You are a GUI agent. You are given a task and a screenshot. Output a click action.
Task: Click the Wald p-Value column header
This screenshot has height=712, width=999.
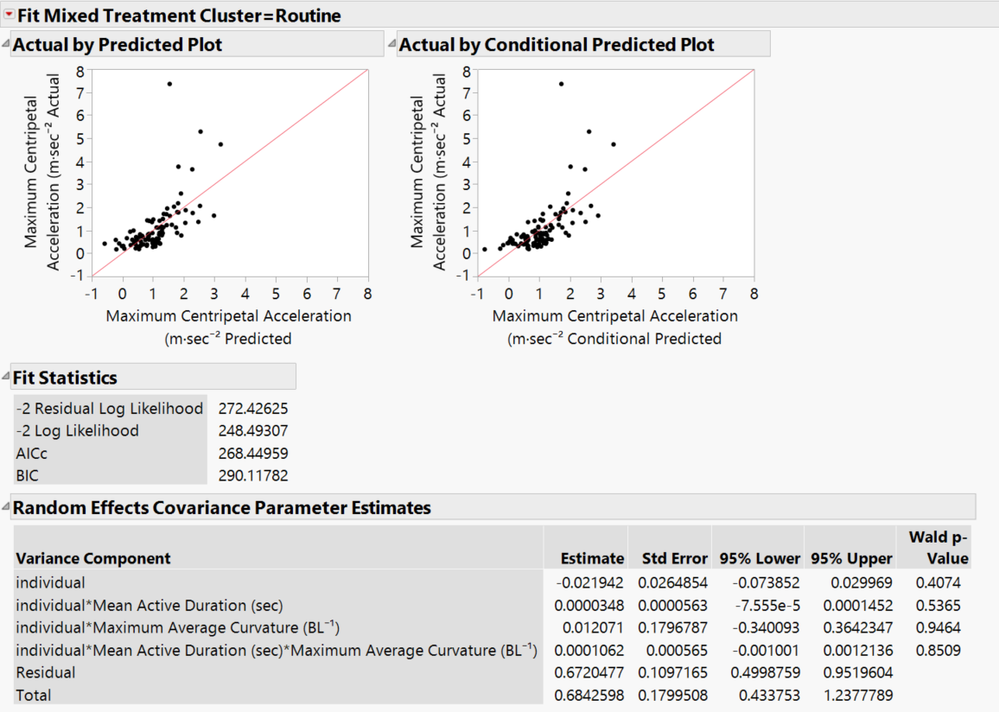pos(935,551)
